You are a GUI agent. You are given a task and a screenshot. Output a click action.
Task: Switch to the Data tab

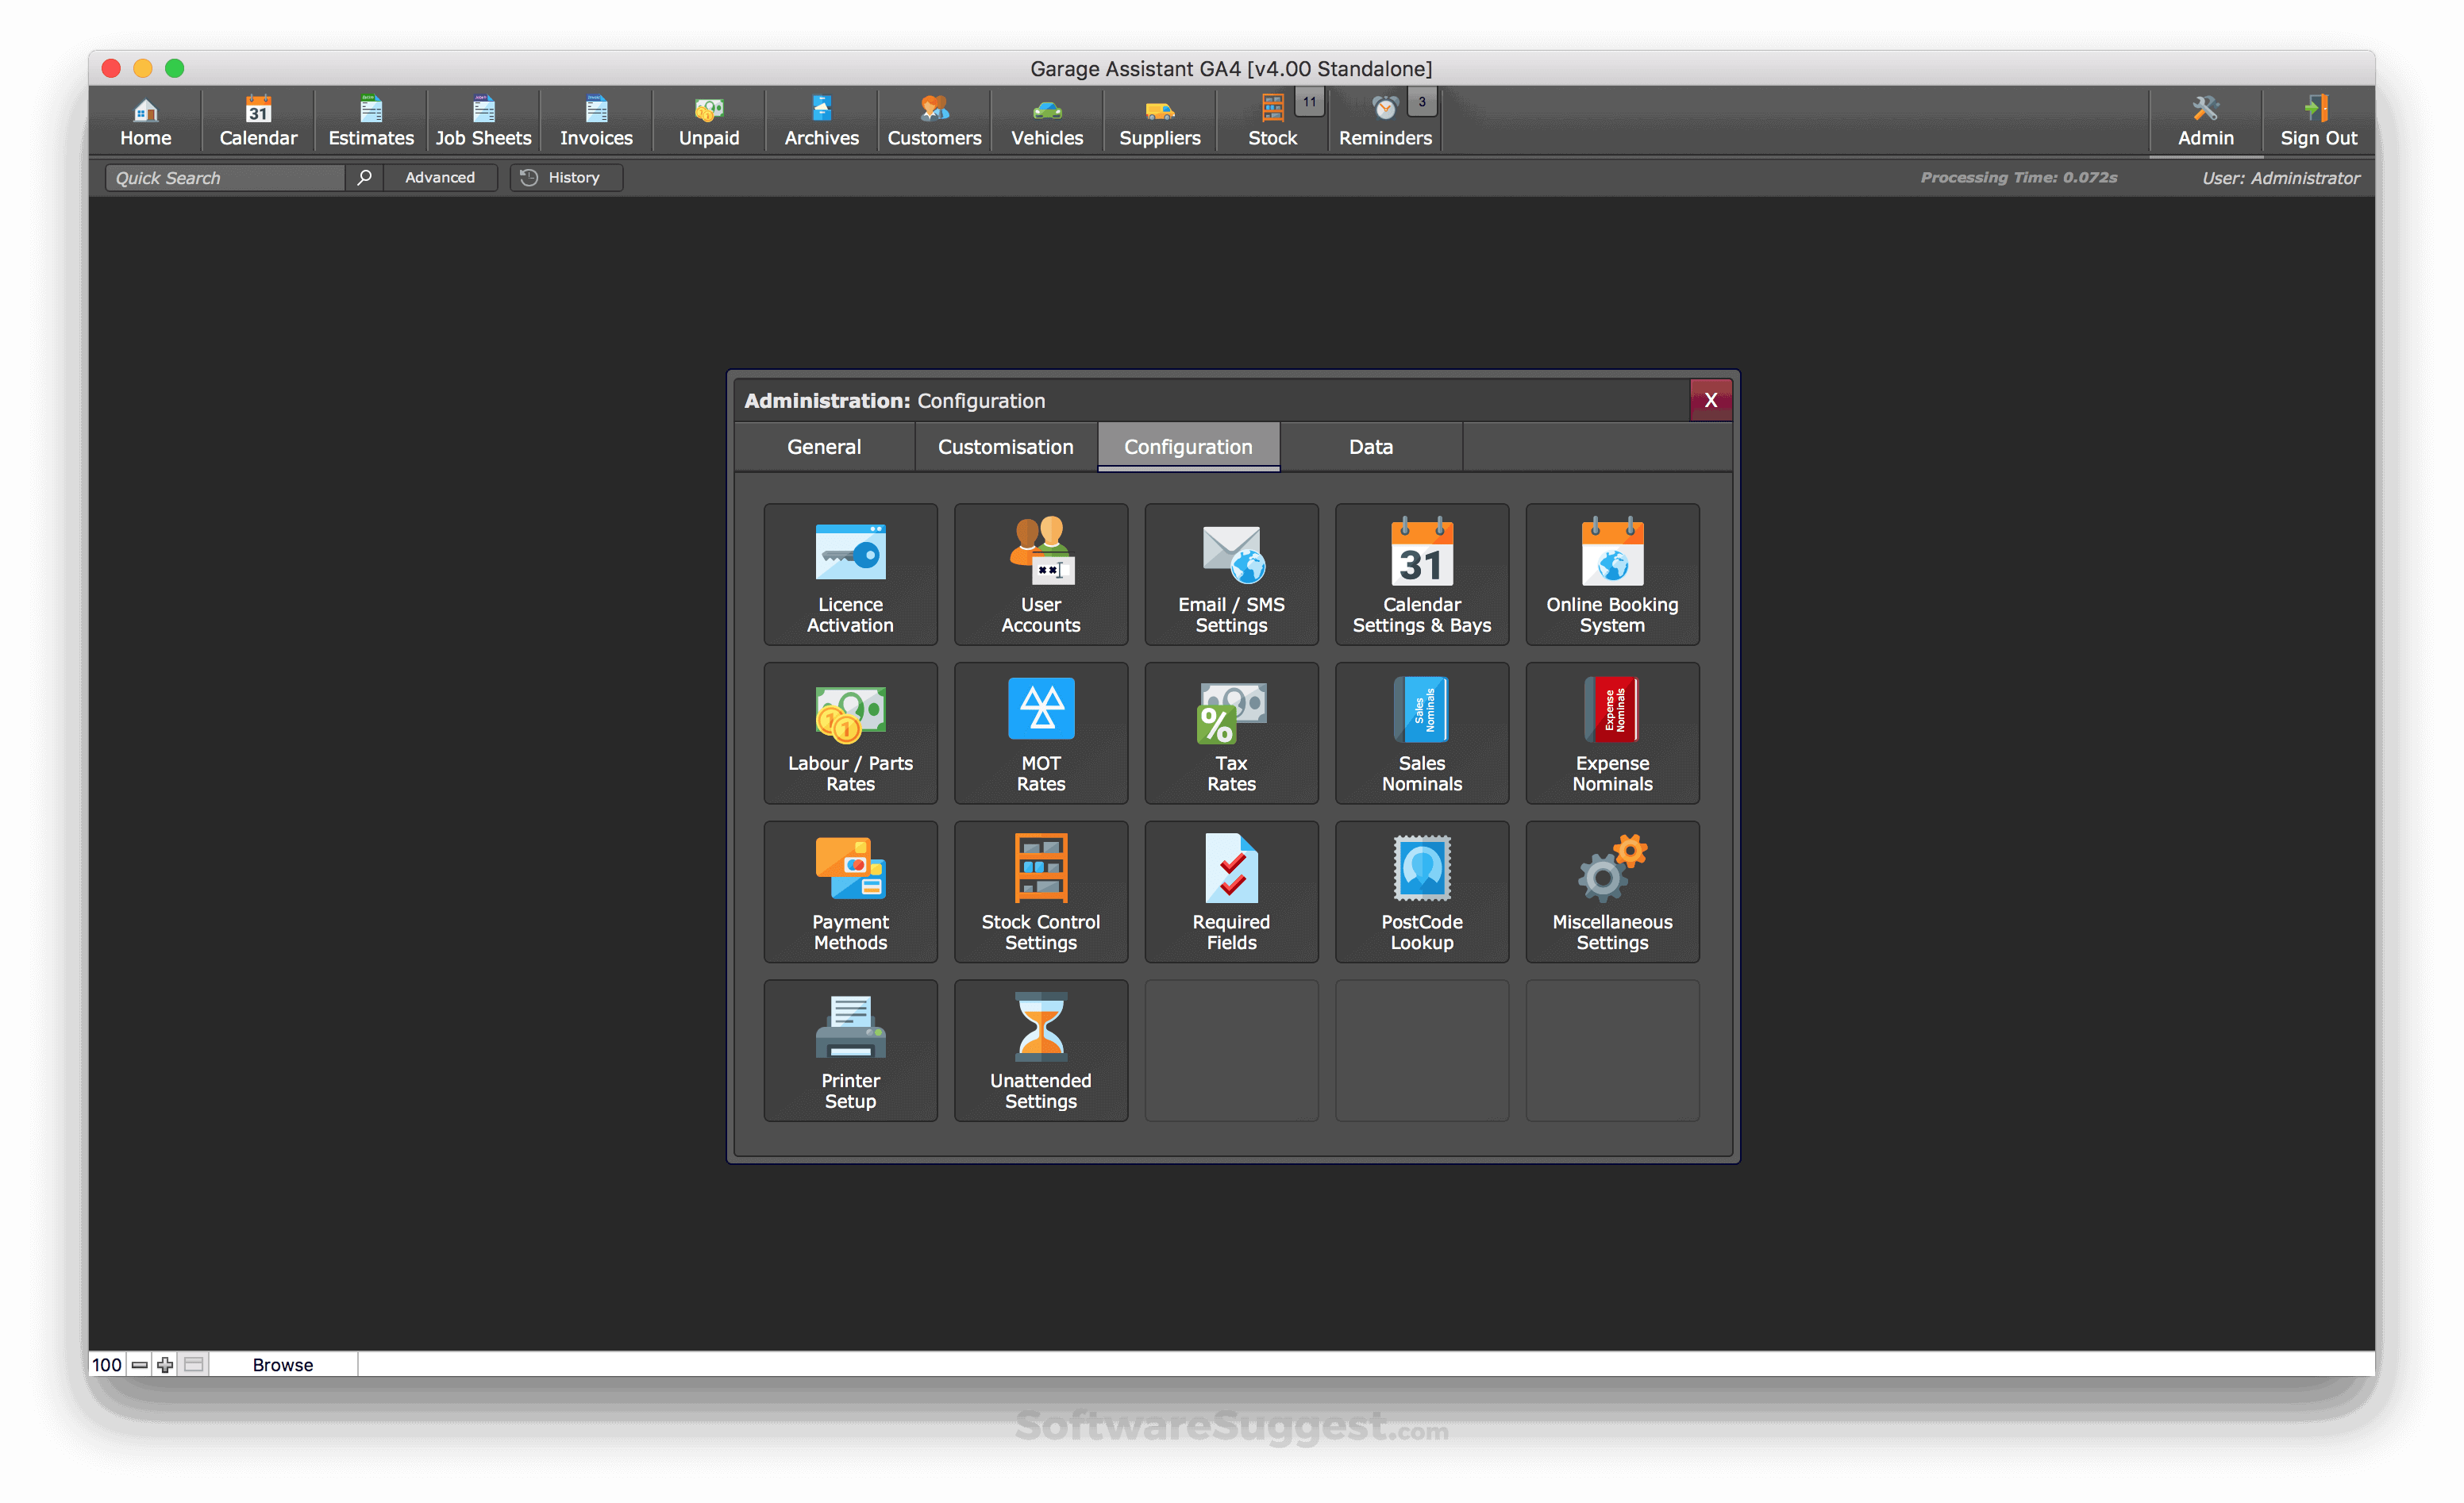(1370, 447)
